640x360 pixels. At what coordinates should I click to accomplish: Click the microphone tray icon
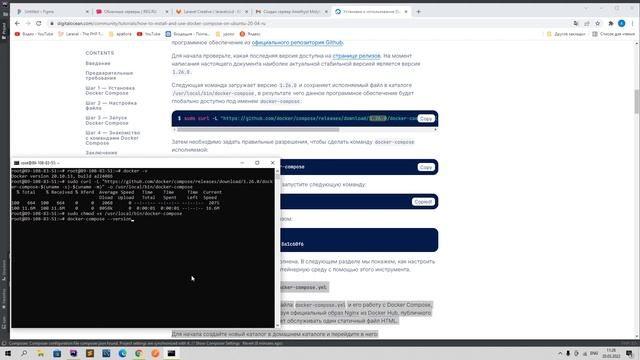568,353
